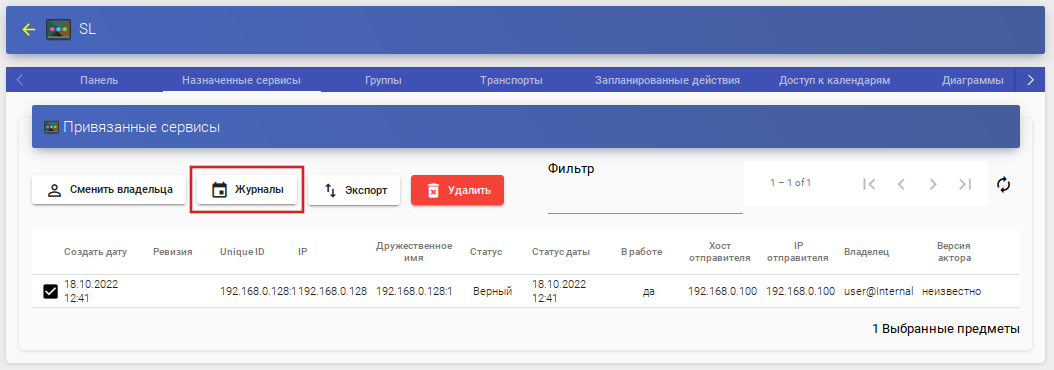The image size is (1054, 370).
Task: Click the 1 Выбранные предметы summary text
Action: click(946, 329)
